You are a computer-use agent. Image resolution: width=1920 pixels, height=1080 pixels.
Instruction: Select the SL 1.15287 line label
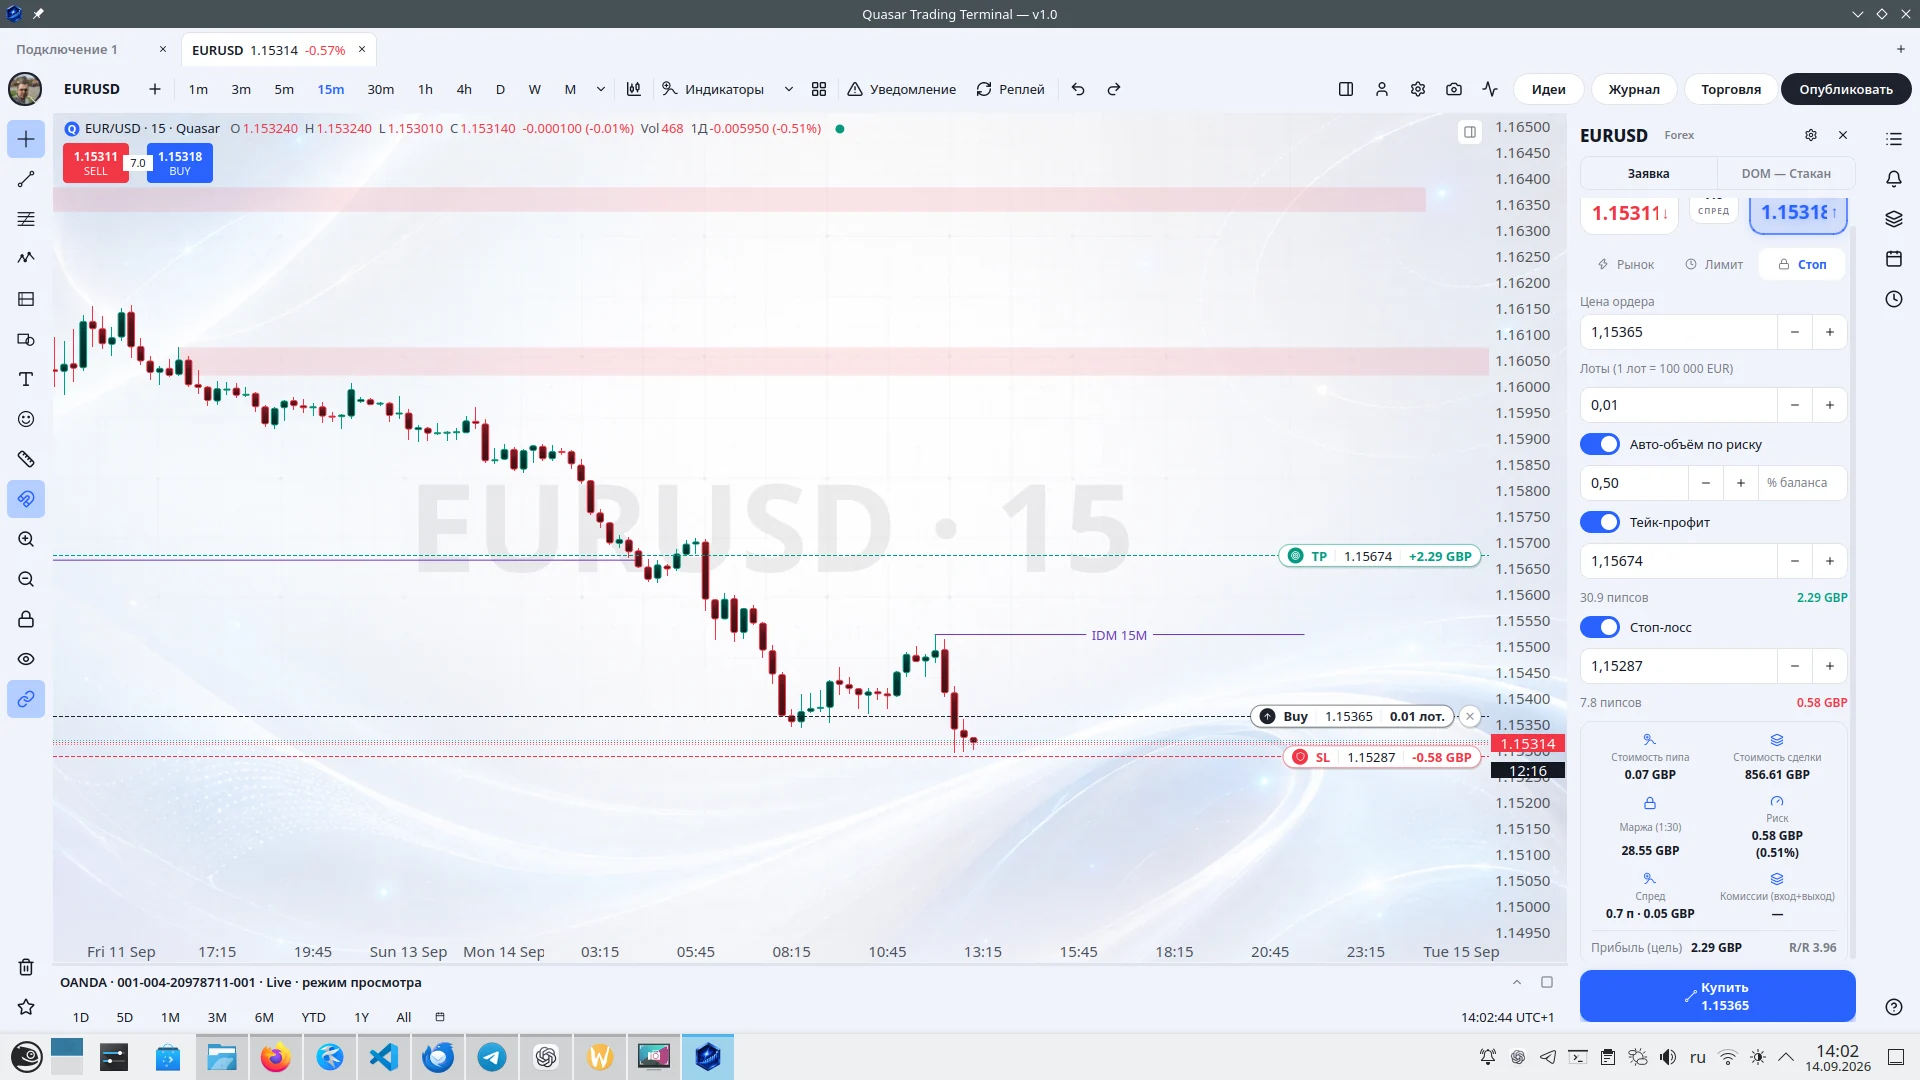pos(1382,757)
